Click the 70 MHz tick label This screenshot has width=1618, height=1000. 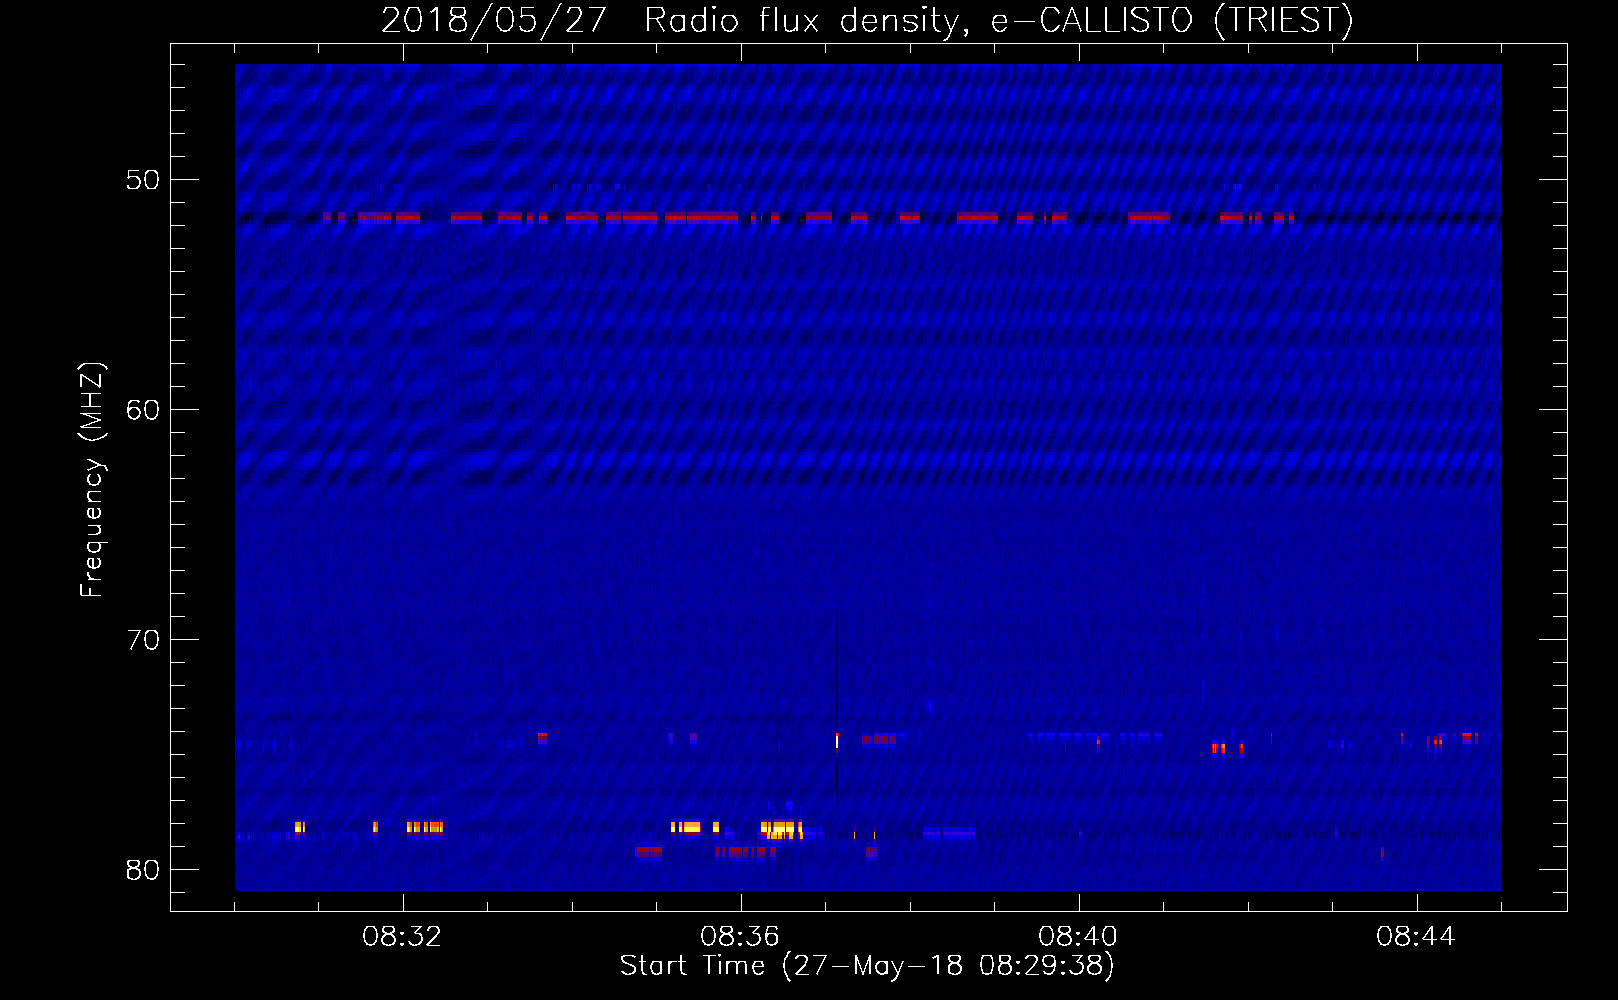tap(143, 640)
